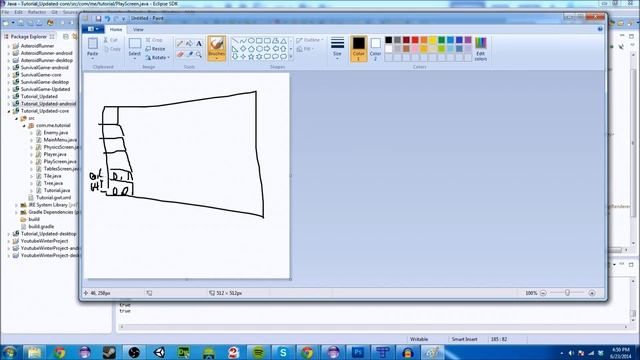Pick the five-point star shape
This screenshot has width=640, height=360.
251,56
